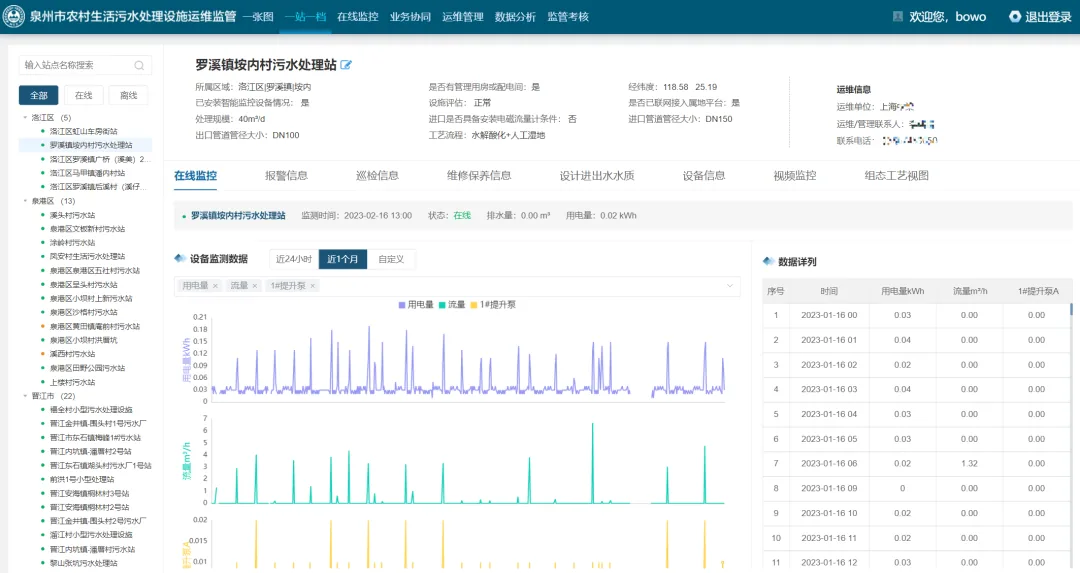Select station 溪西村污水站 in the tree
Viewport: 1080px width, 573px height.
click(72, 354)
